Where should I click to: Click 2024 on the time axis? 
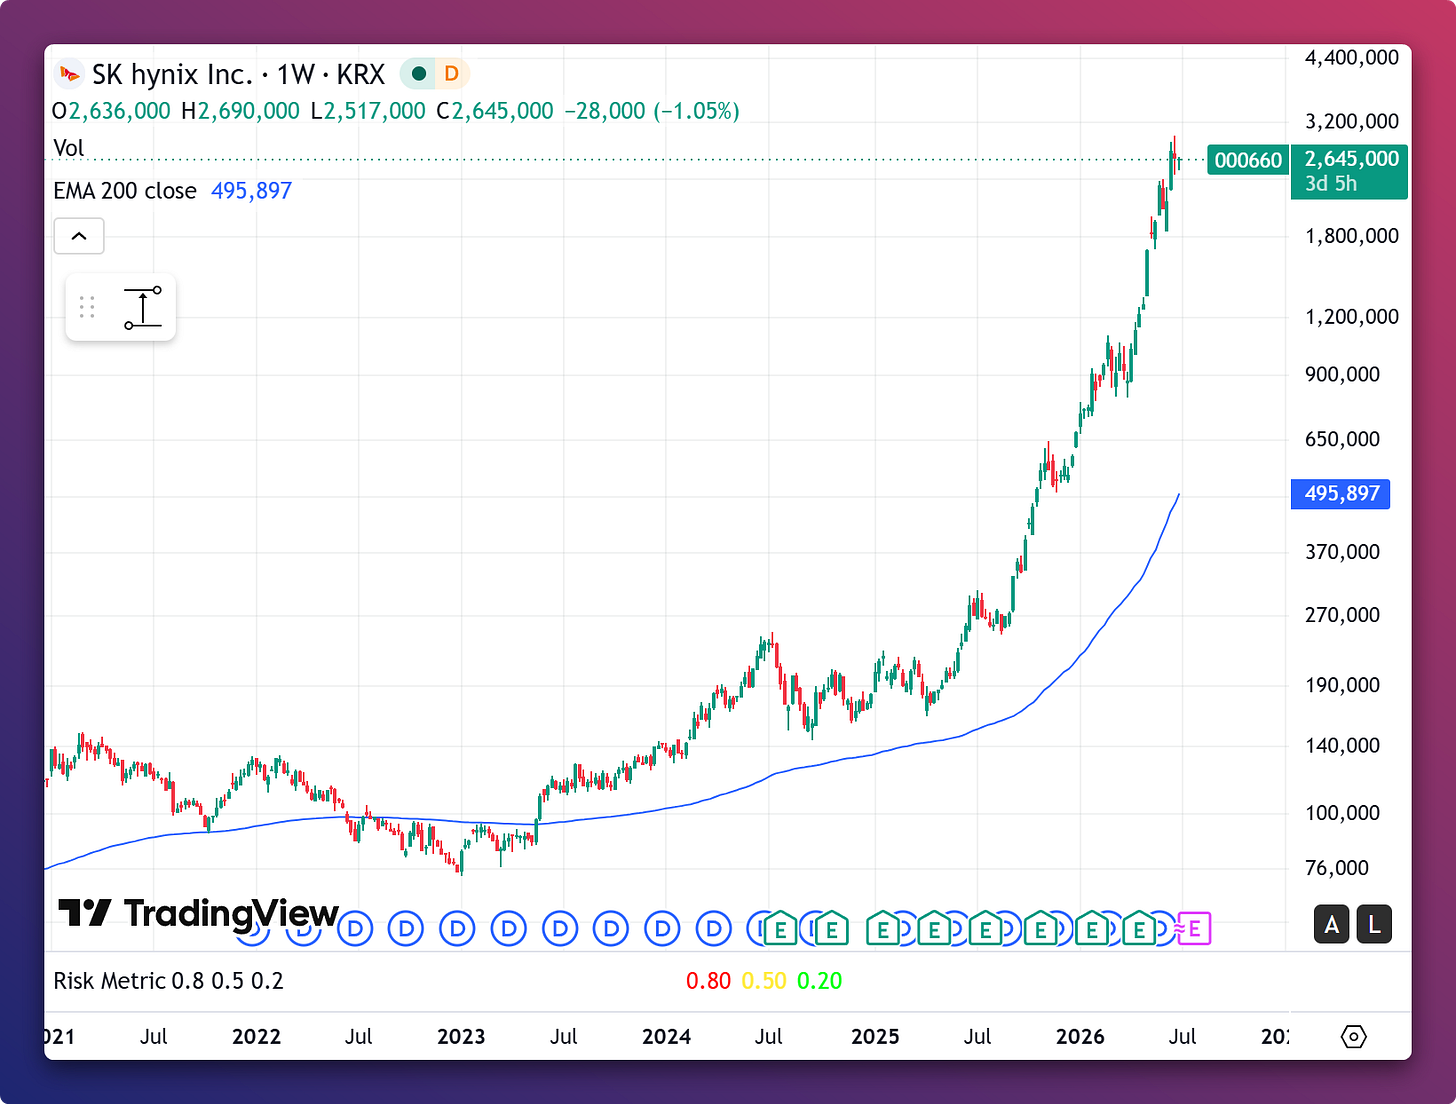point(667,1037)
